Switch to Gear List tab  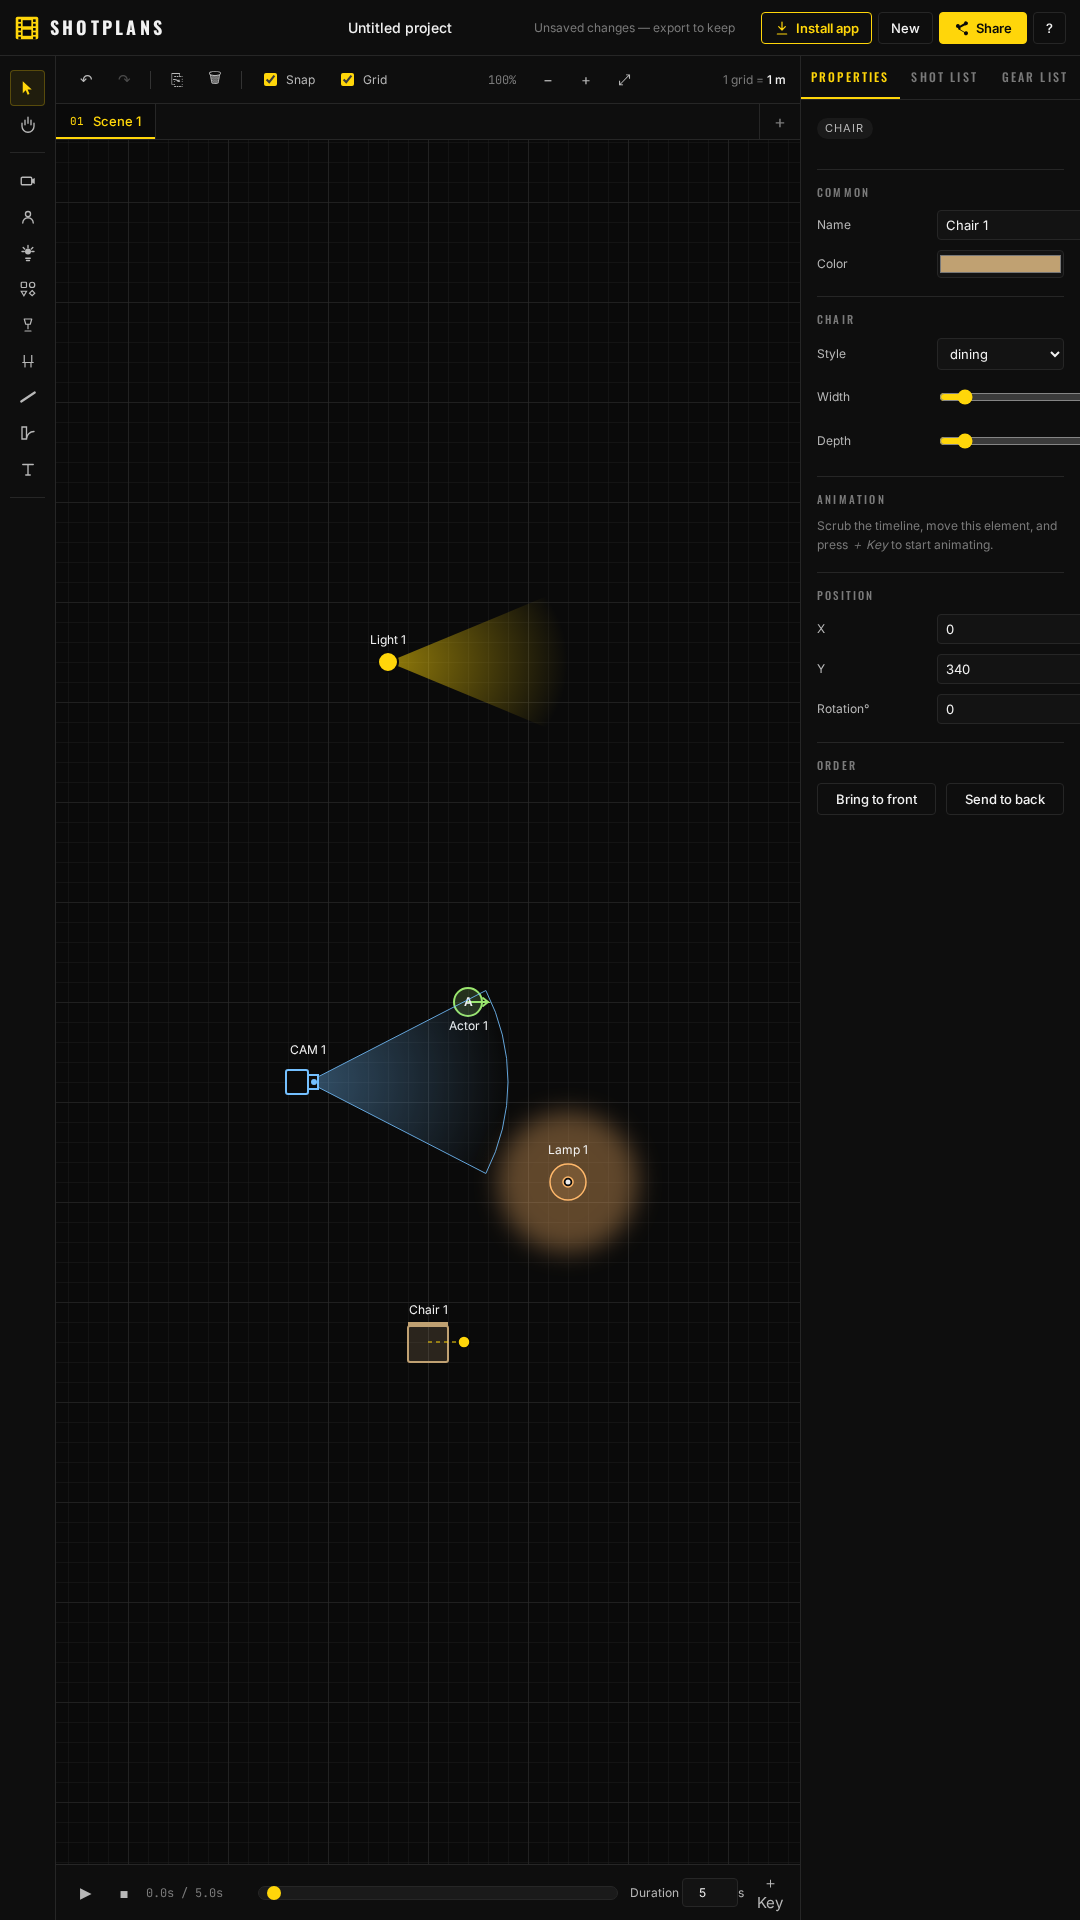pyautogui.click(x=1034, y=77)
